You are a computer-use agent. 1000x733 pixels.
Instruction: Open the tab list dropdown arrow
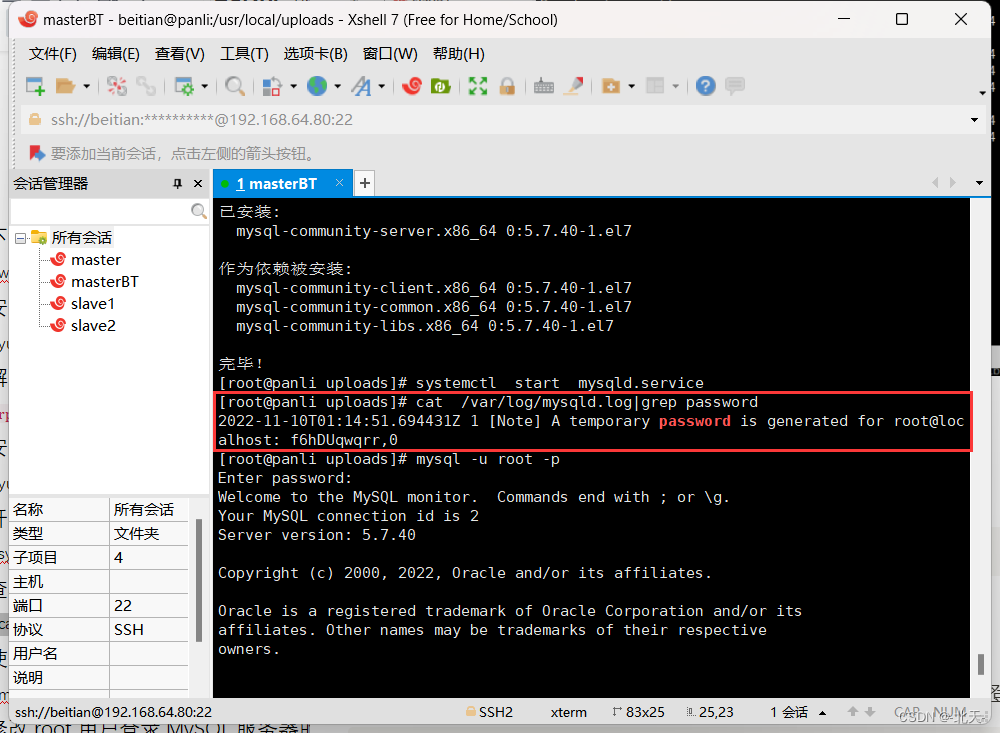979,183
